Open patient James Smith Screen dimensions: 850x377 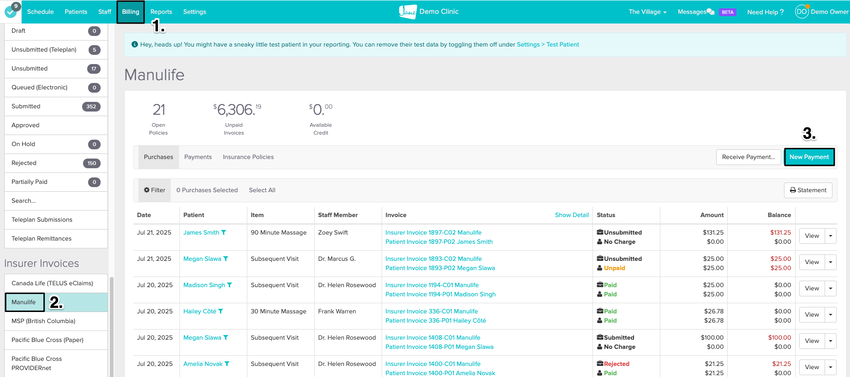click(x=201, y=232)
